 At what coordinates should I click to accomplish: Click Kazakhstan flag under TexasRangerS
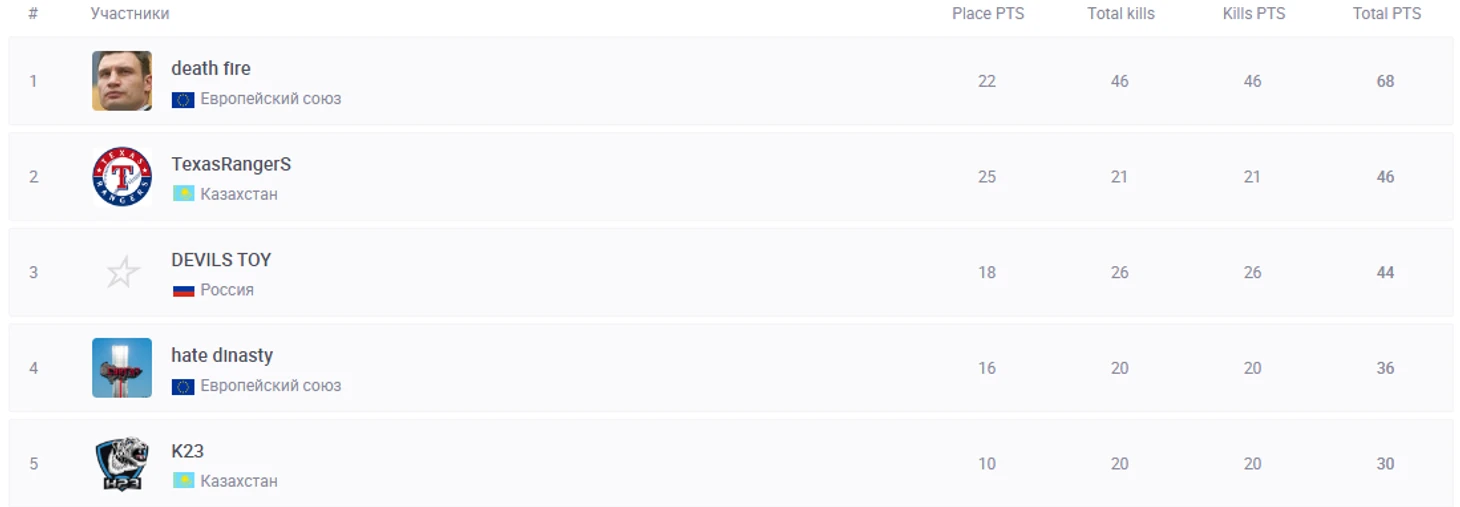183,194
